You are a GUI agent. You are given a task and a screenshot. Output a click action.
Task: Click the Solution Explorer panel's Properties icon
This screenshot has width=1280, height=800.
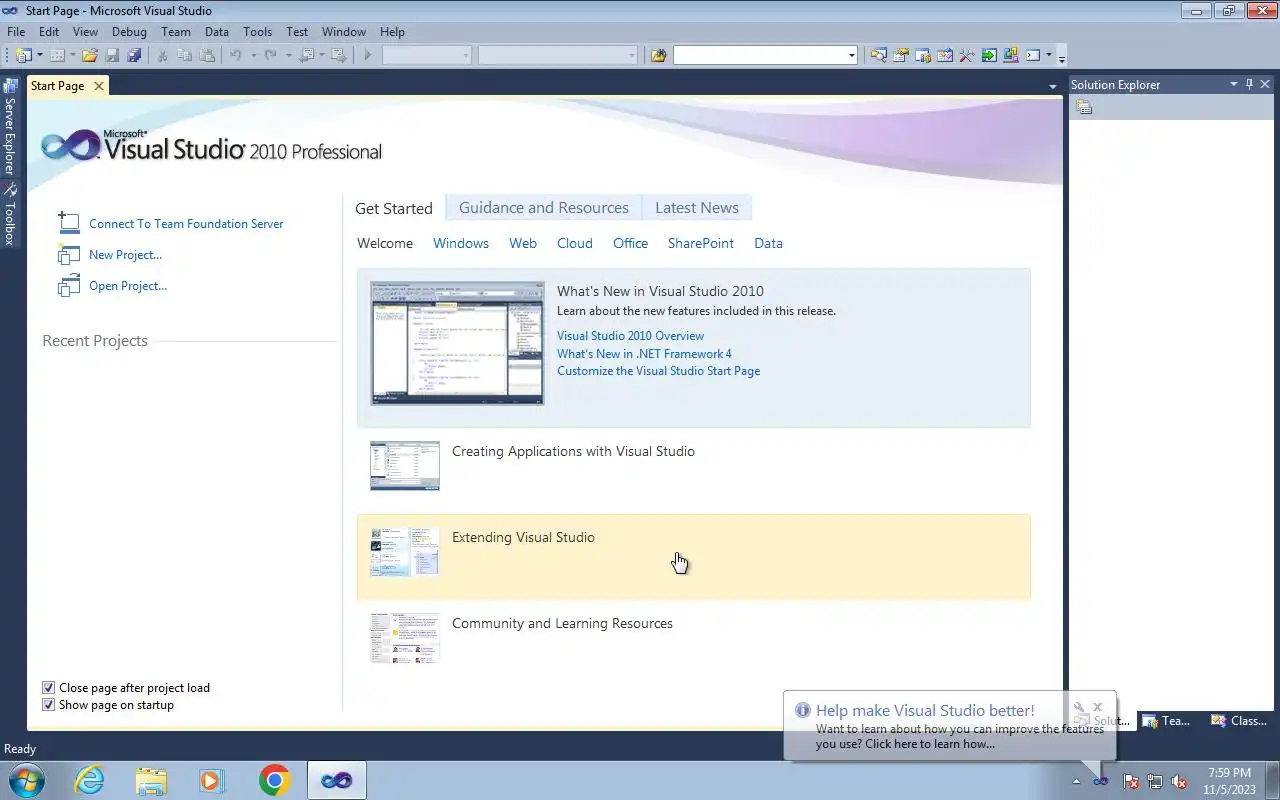point(1084,107)
